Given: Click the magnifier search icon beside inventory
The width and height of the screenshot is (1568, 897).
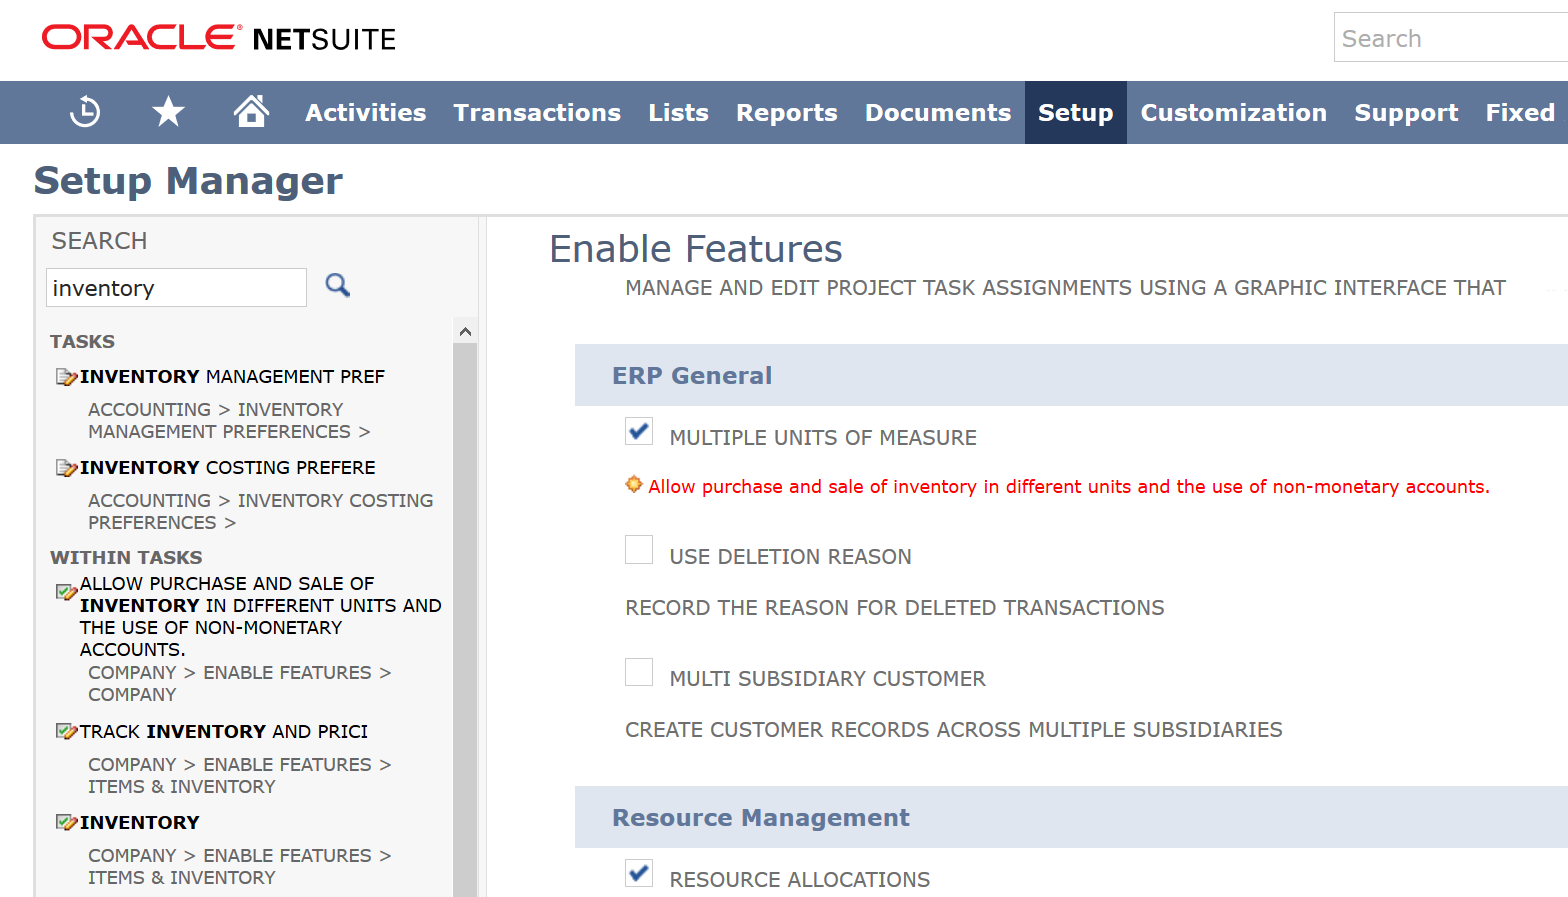Looking at the screenshot, I should (338, 286).
